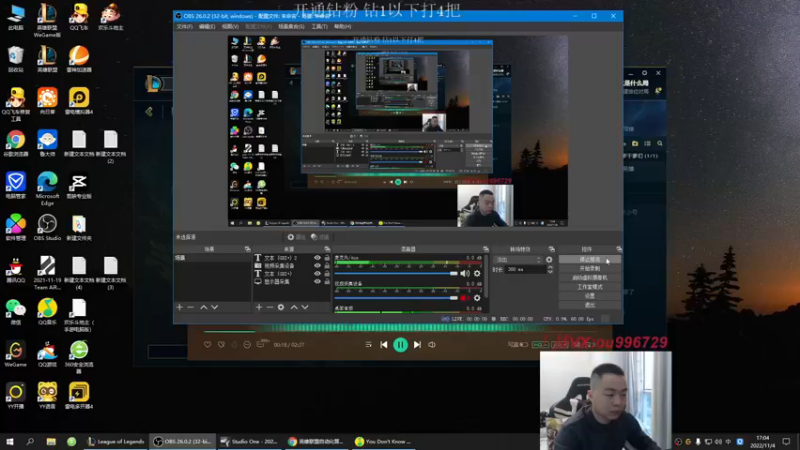This screenshot has width=800, height=450.
Task: Click the volume icon in the music player
Action: [432, 345]
